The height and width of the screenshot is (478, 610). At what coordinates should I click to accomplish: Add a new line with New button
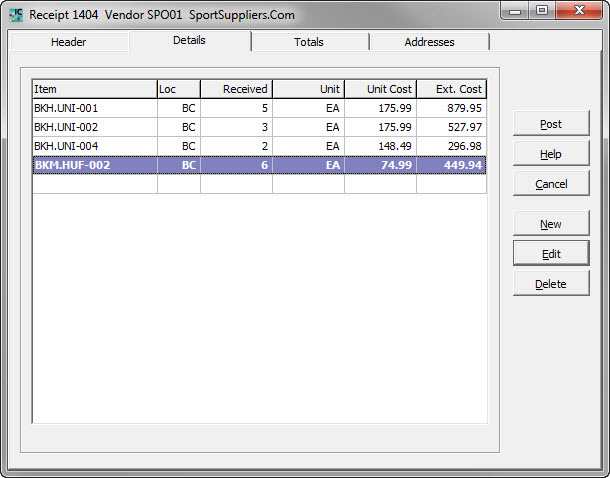click(551, 224)
